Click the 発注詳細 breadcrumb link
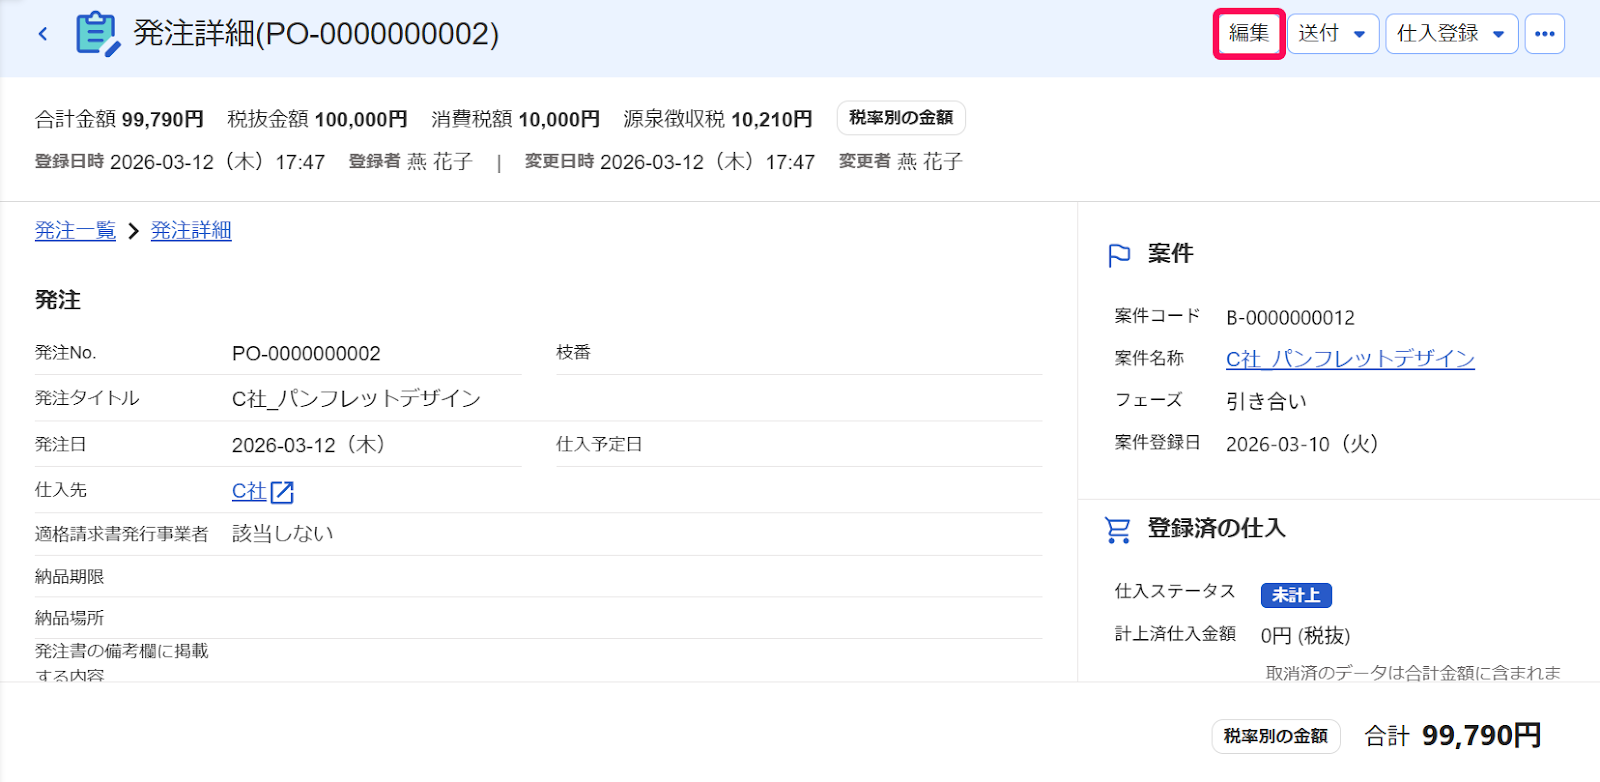Screen dimensions: 1600x782 [191, 231]
